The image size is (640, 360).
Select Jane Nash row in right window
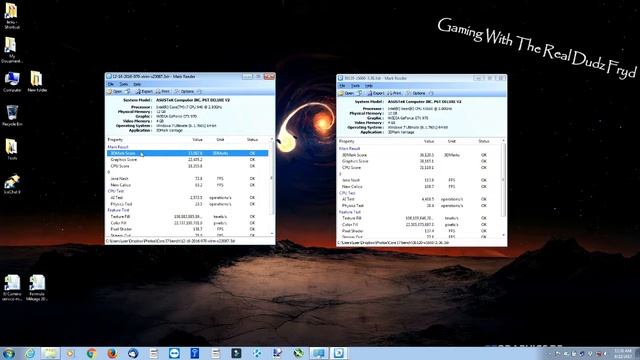coord(419,180)
